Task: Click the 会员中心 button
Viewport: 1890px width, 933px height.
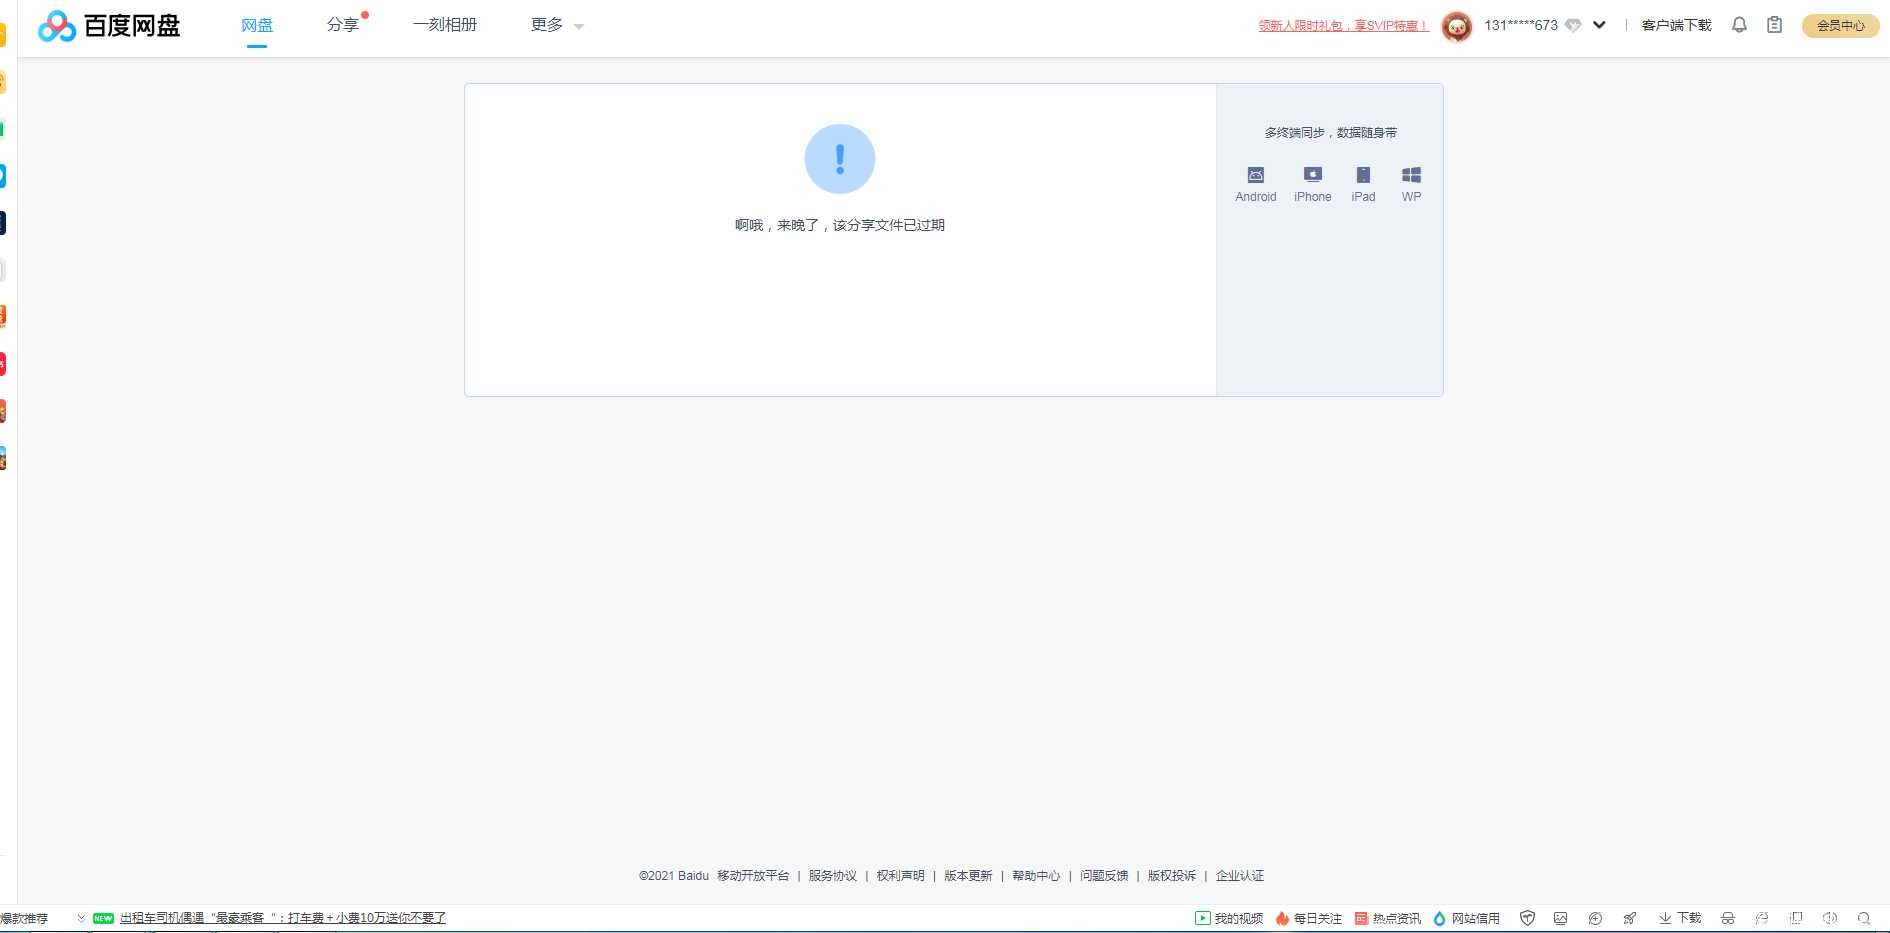Action: (1840, 26)
